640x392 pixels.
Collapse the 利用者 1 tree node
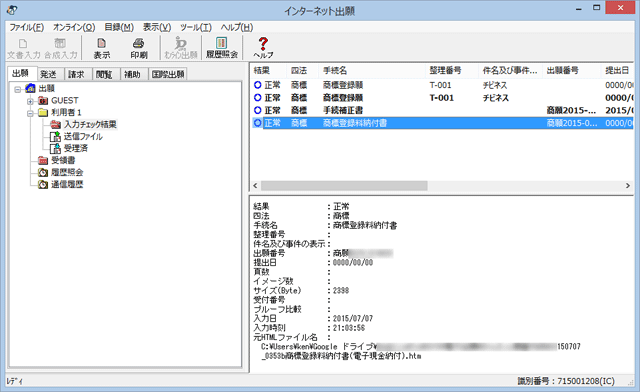[30, 113]
